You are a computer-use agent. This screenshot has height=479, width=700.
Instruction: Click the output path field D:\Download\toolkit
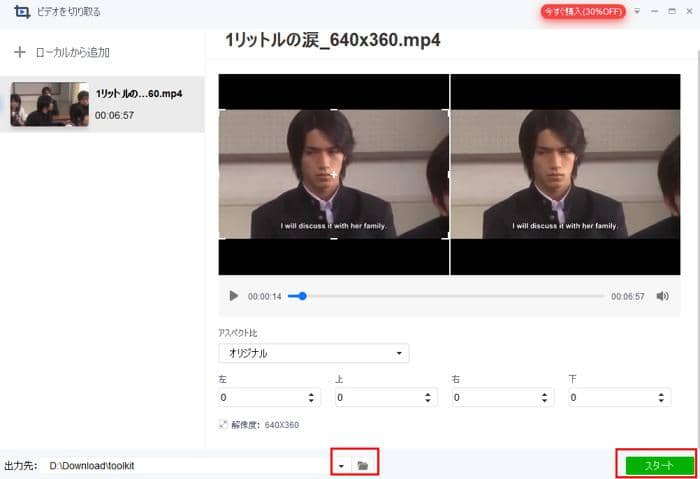(x=185, y=466)
